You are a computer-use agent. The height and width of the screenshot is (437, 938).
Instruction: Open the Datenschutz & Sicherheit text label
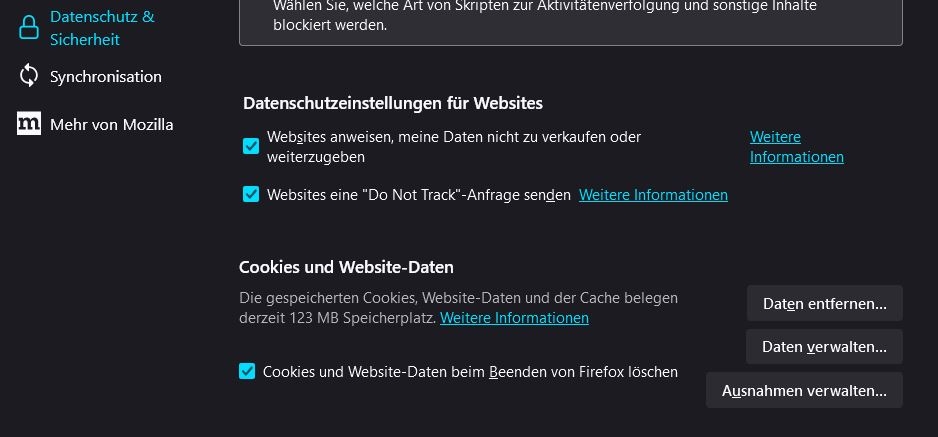coord(102,28)
